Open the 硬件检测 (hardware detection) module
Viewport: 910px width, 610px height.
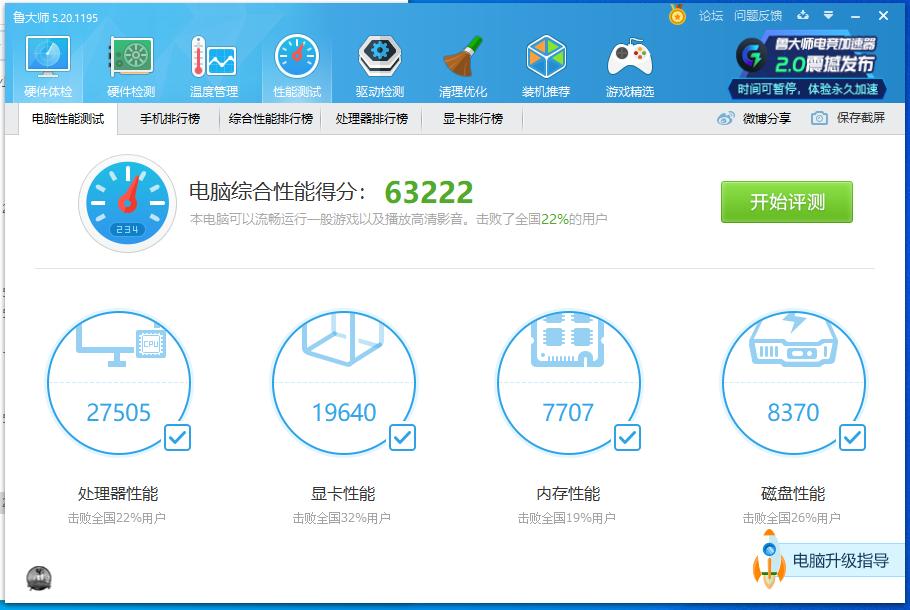click(130, 65)
